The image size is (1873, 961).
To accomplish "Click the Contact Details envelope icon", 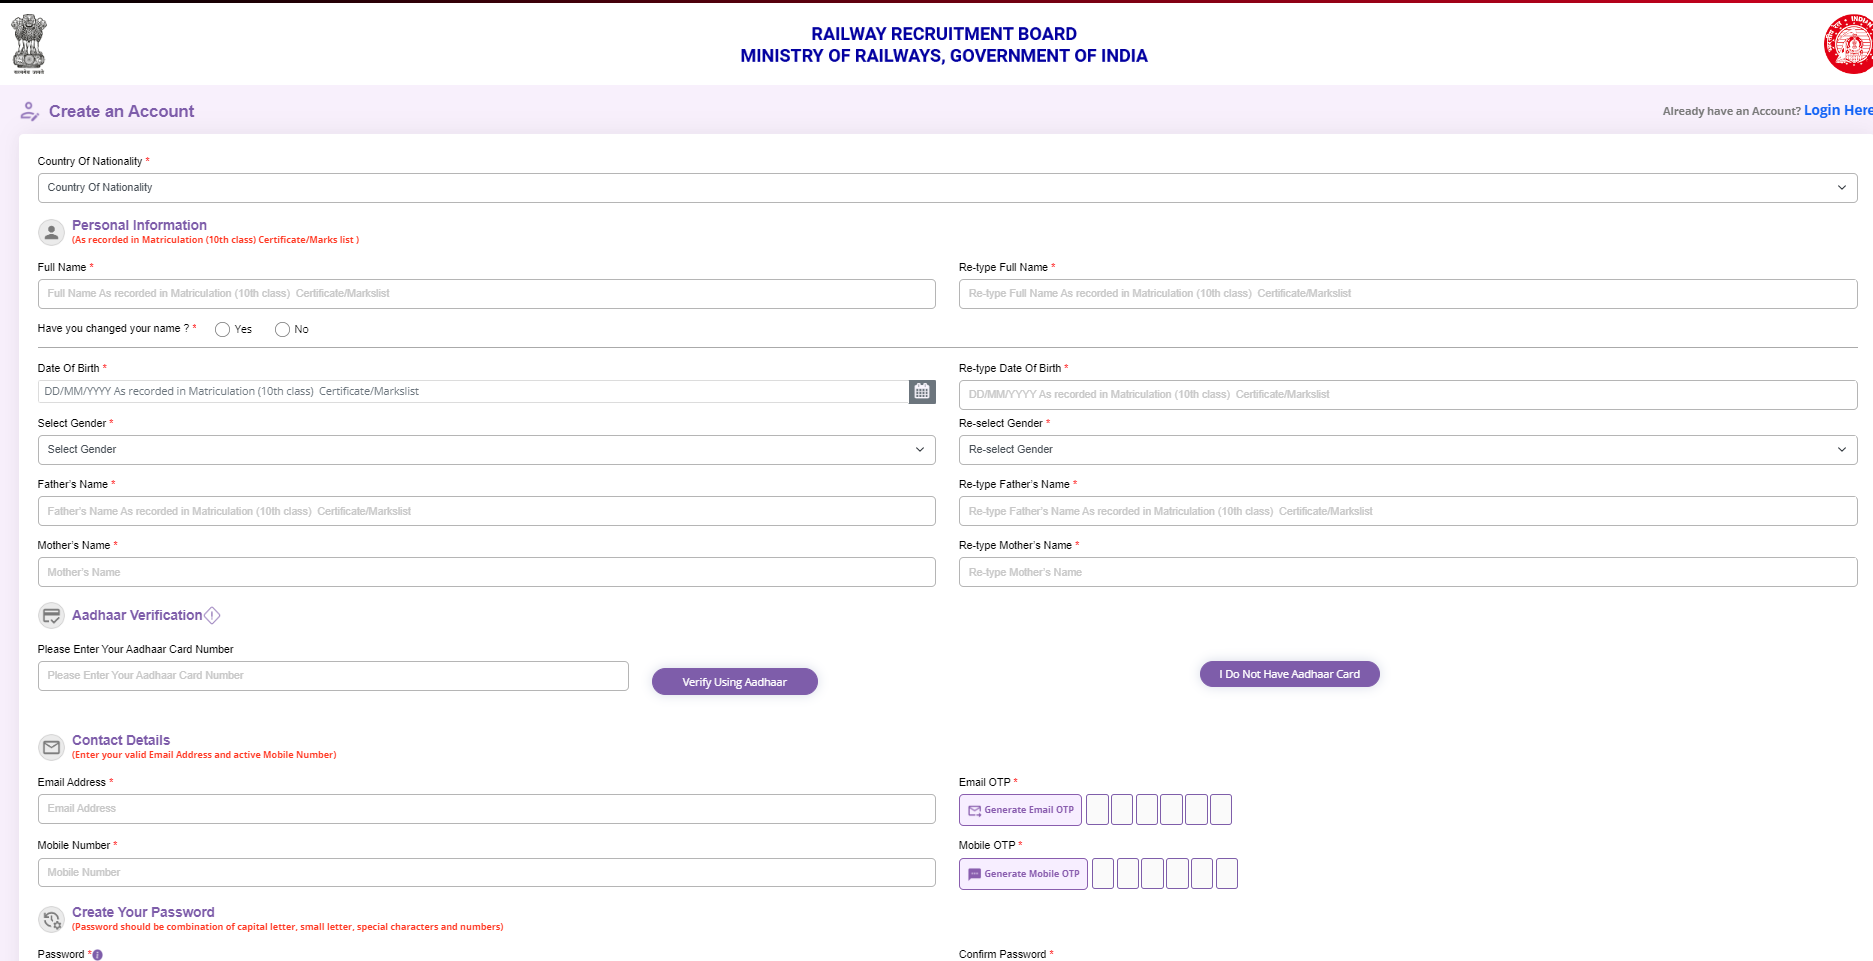I will point(51,747).
